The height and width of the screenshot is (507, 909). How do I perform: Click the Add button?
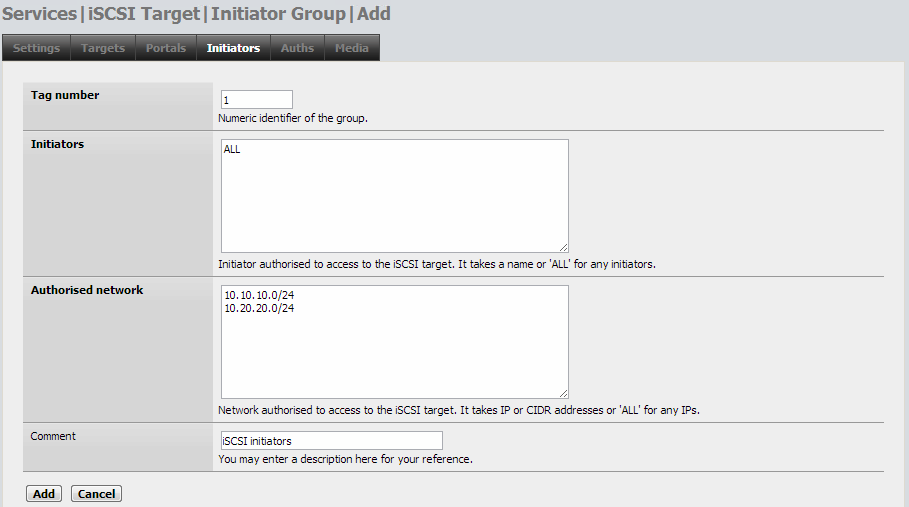(x=44, y=494)
